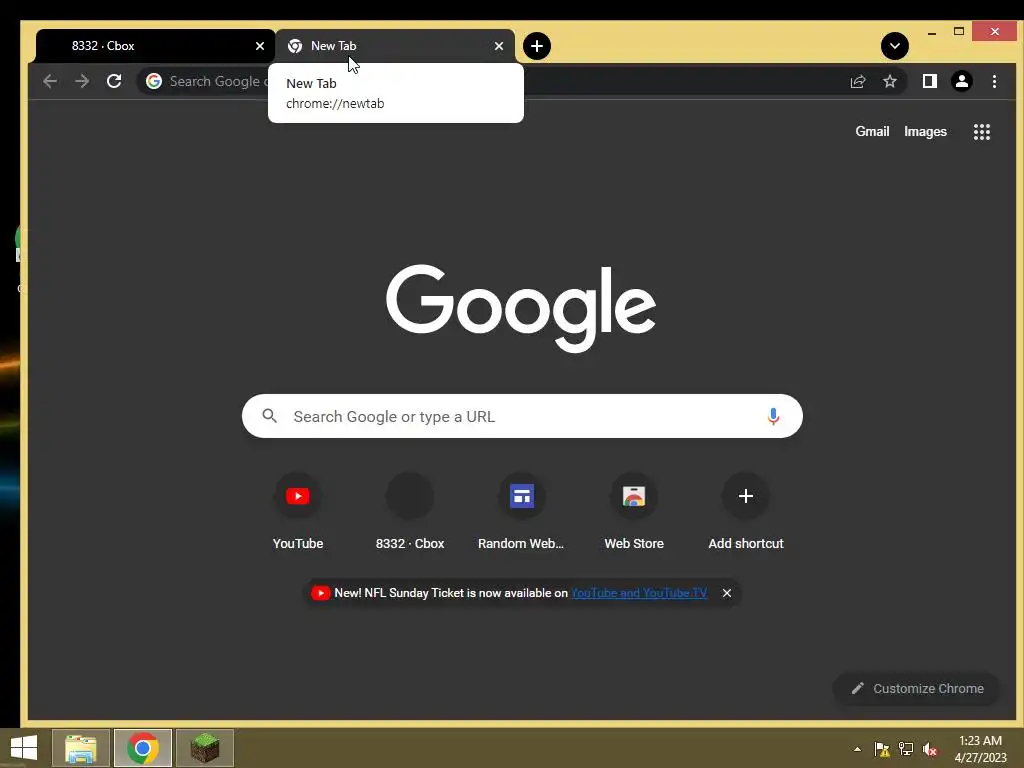The width and height of the screenshot is (1024, 768).
Task: Open the network tray icon
Action: [x=906, y=749]
